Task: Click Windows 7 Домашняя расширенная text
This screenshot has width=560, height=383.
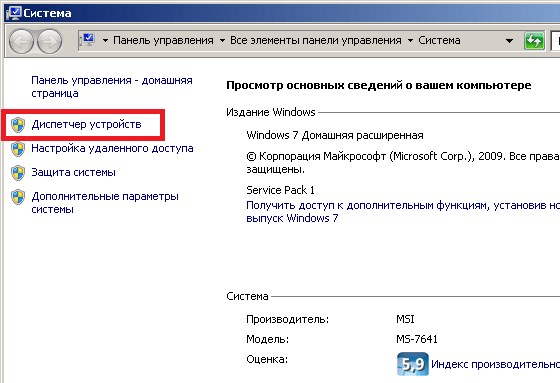Action: 335,135
